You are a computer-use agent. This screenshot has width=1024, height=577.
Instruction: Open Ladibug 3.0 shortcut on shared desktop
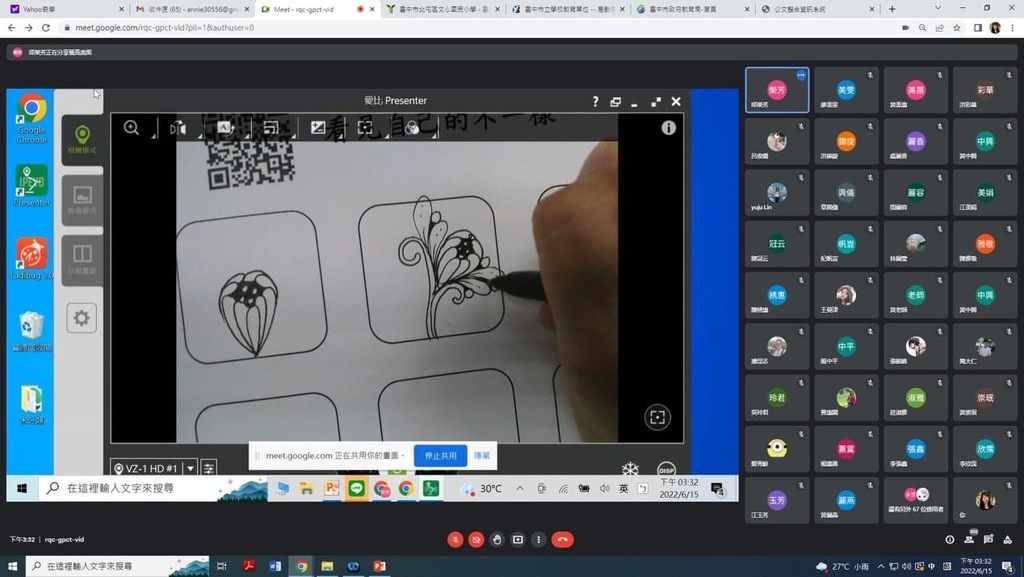pyautogui.click(x=31, y=259)
